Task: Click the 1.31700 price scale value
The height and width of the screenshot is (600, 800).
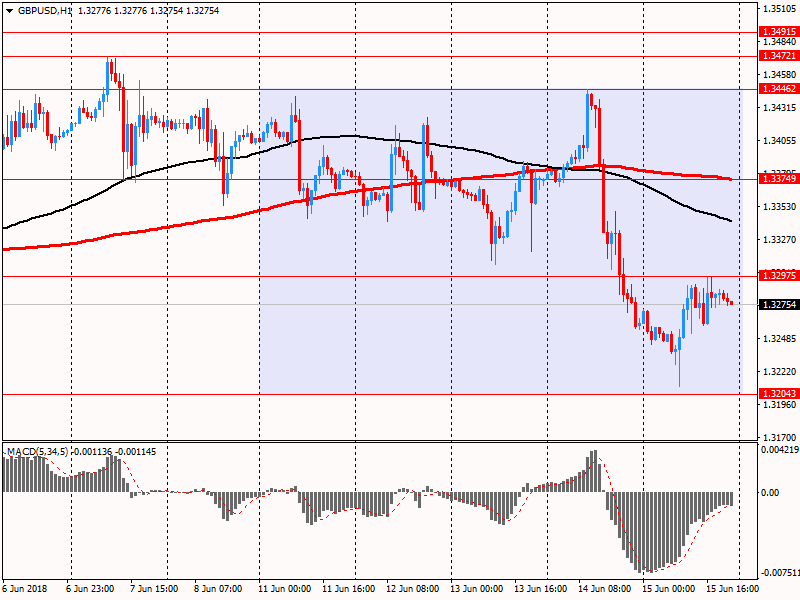Action: (778, 437)
